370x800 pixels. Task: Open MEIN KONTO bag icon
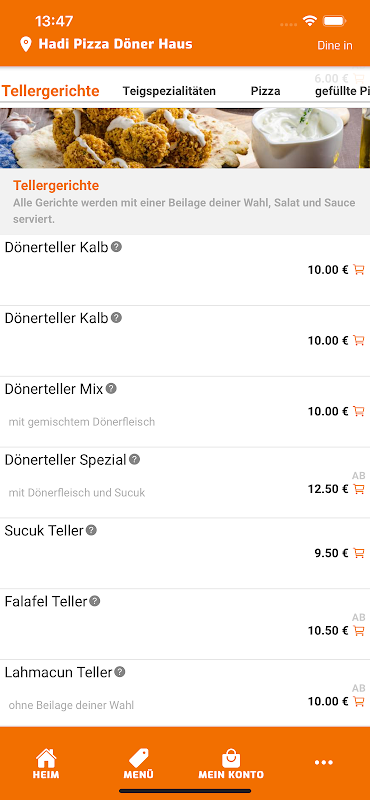point(231,763)
